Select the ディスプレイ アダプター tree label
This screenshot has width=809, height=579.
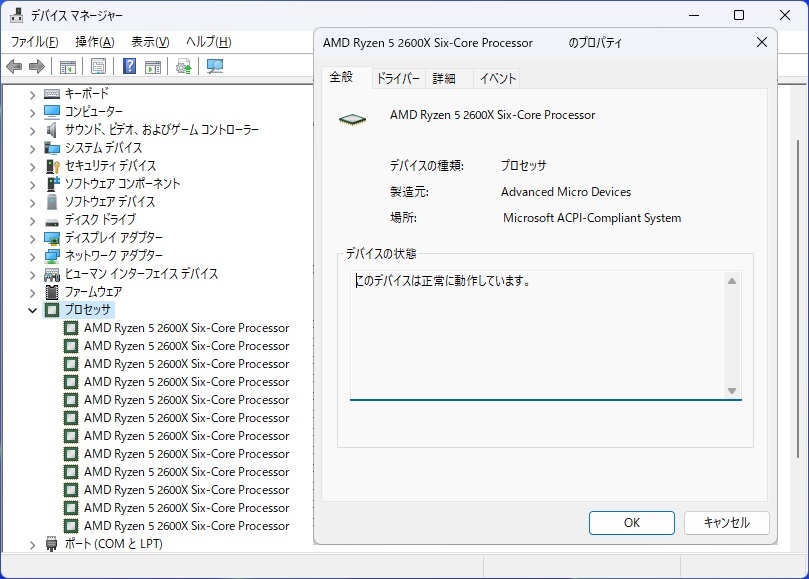click(x=114, y=237)
